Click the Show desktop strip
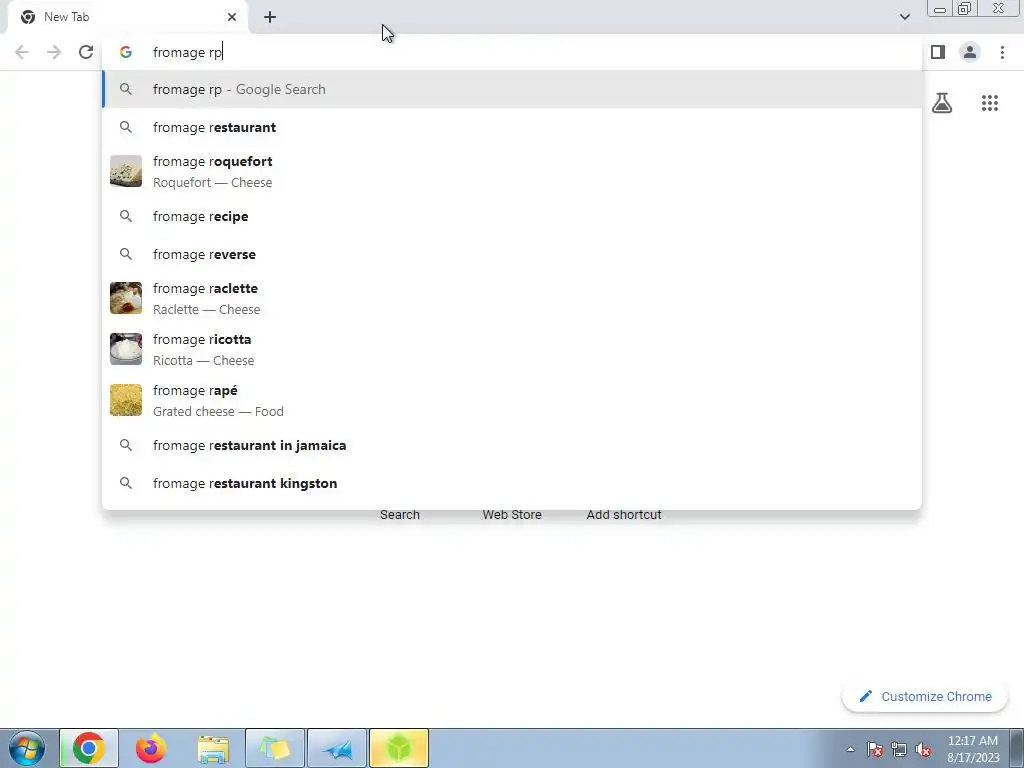This screenshot has width=1024, height=768. click(1017, 748)
